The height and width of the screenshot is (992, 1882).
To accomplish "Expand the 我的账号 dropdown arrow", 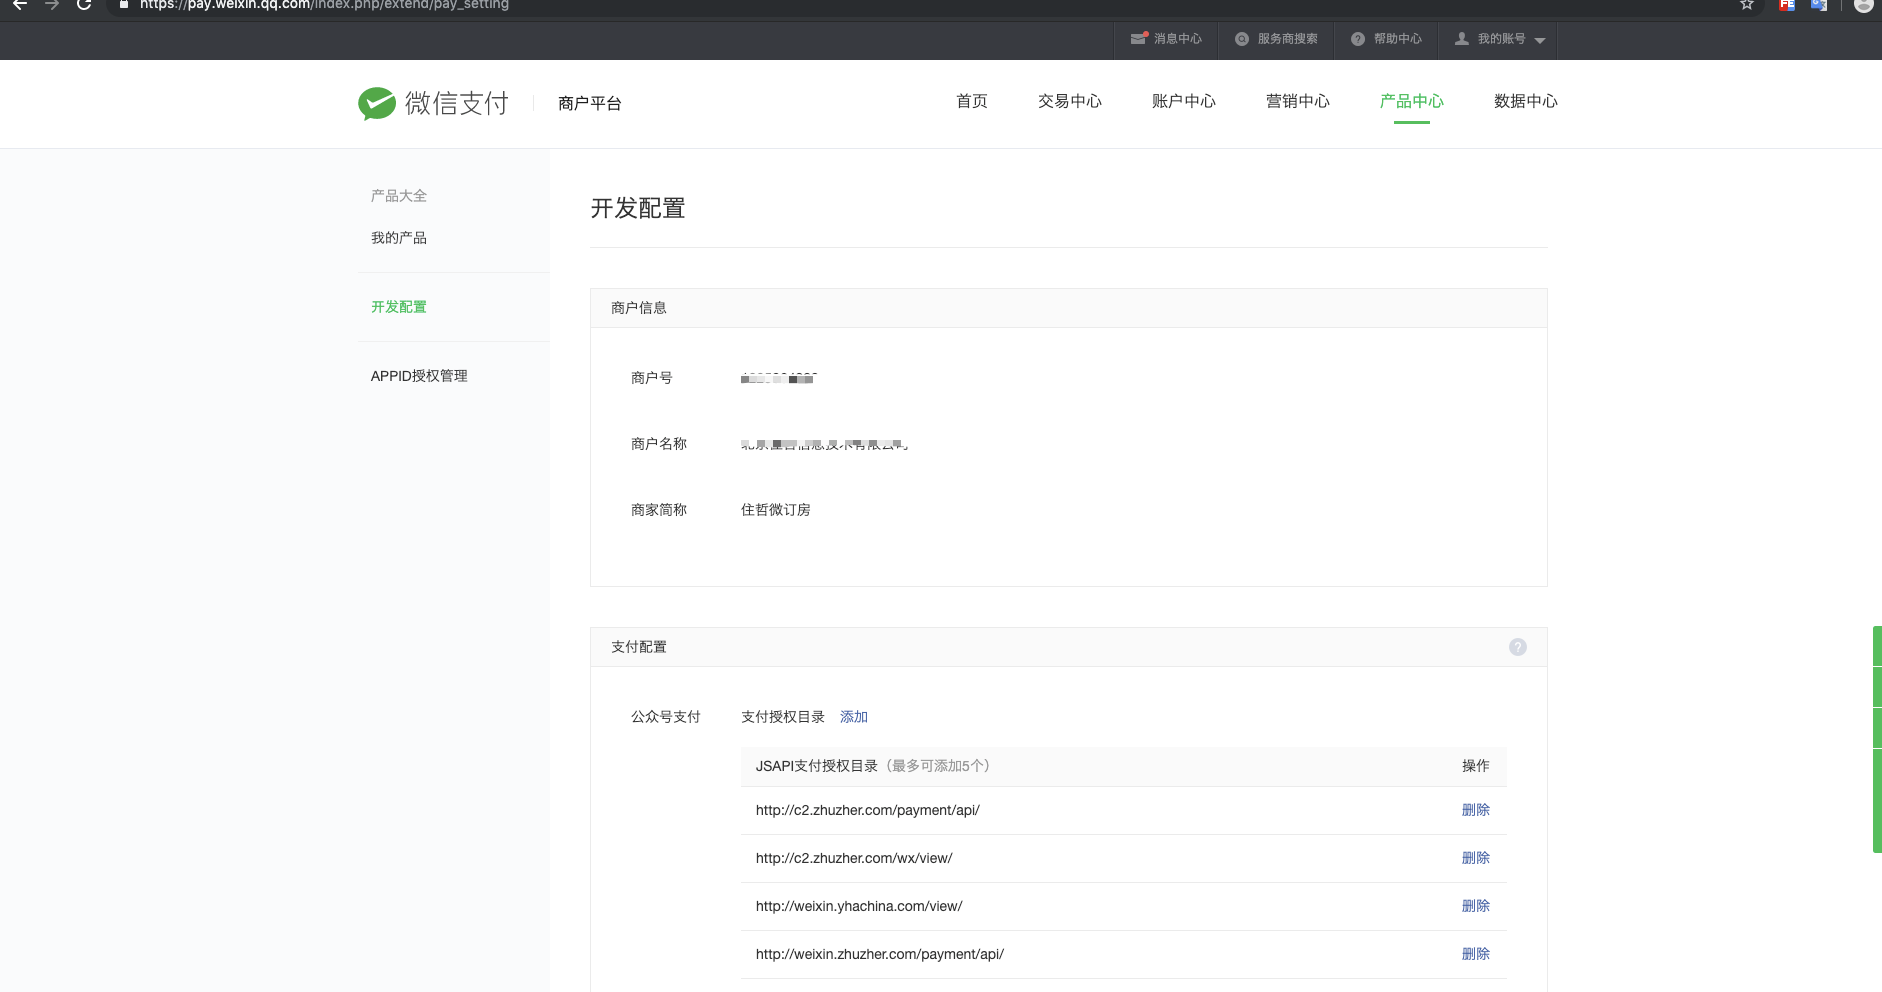I will point(1540,40).
